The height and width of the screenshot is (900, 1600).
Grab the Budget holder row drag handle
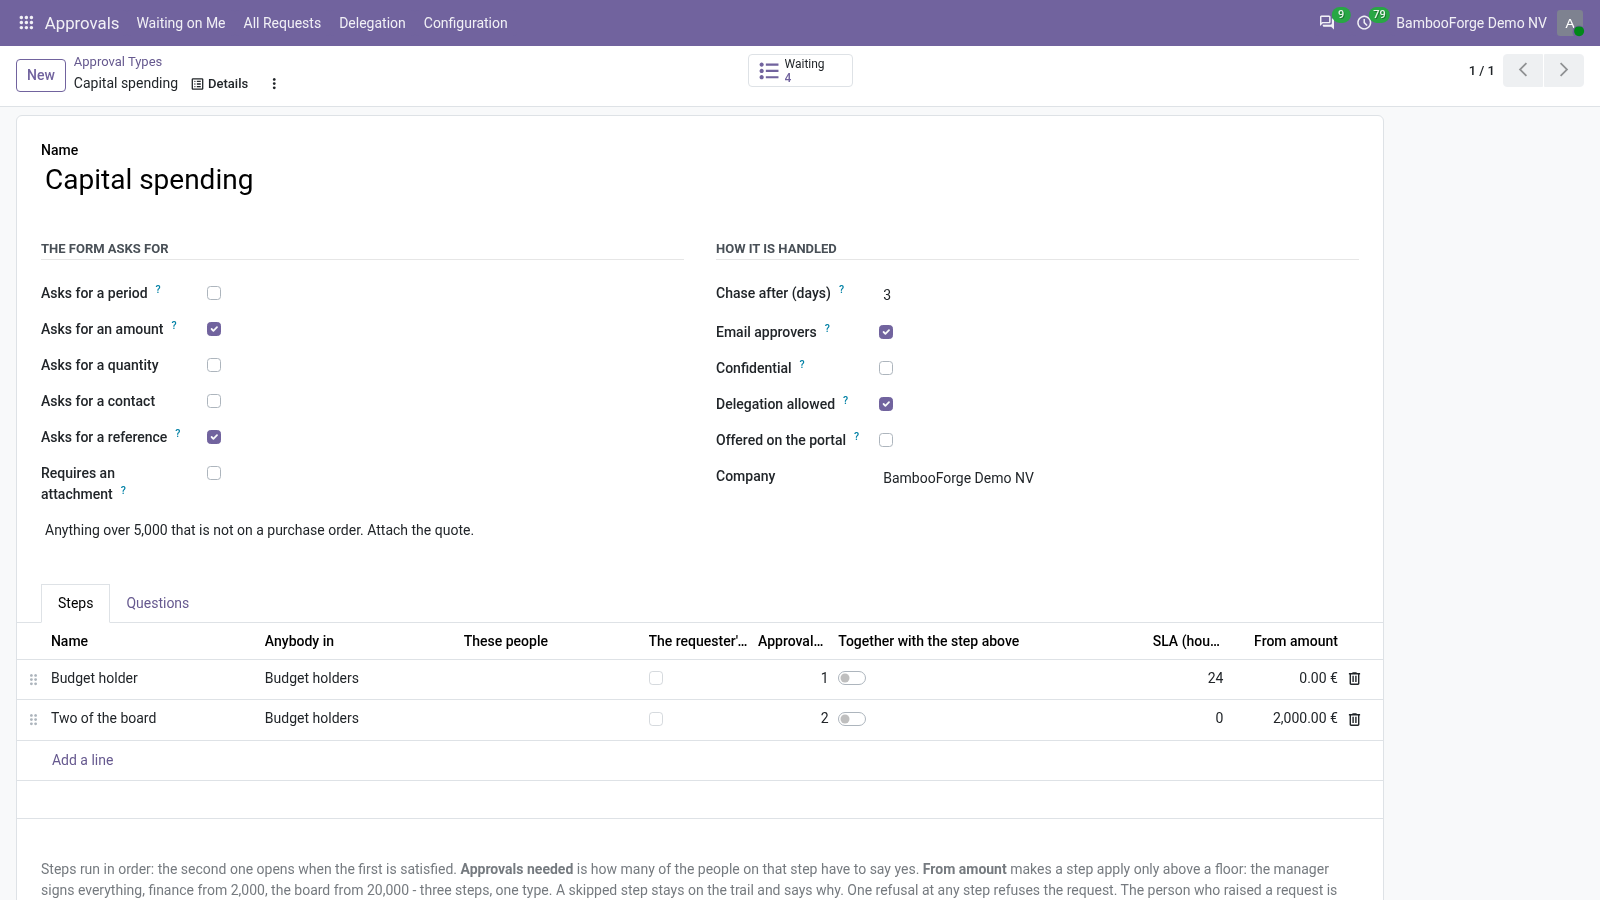click(33, 679)
